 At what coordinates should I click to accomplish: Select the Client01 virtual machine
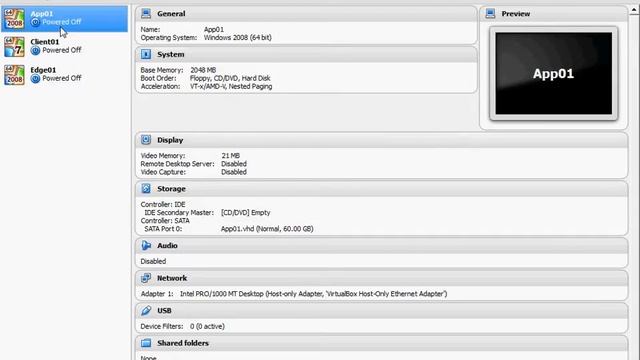(x=64, y=46)
